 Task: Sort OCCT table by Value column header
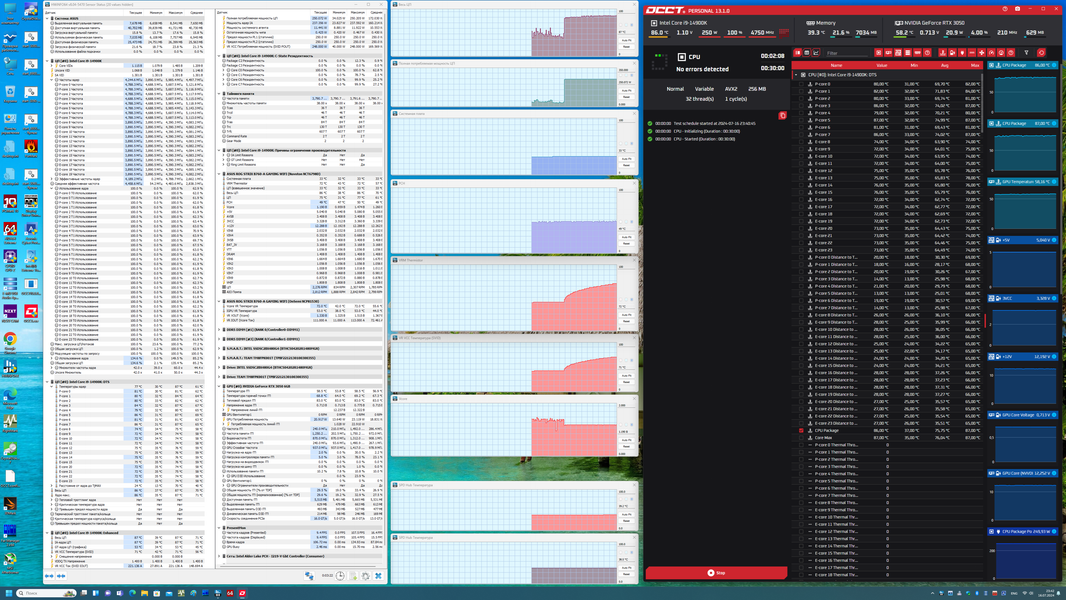[882, 65]
